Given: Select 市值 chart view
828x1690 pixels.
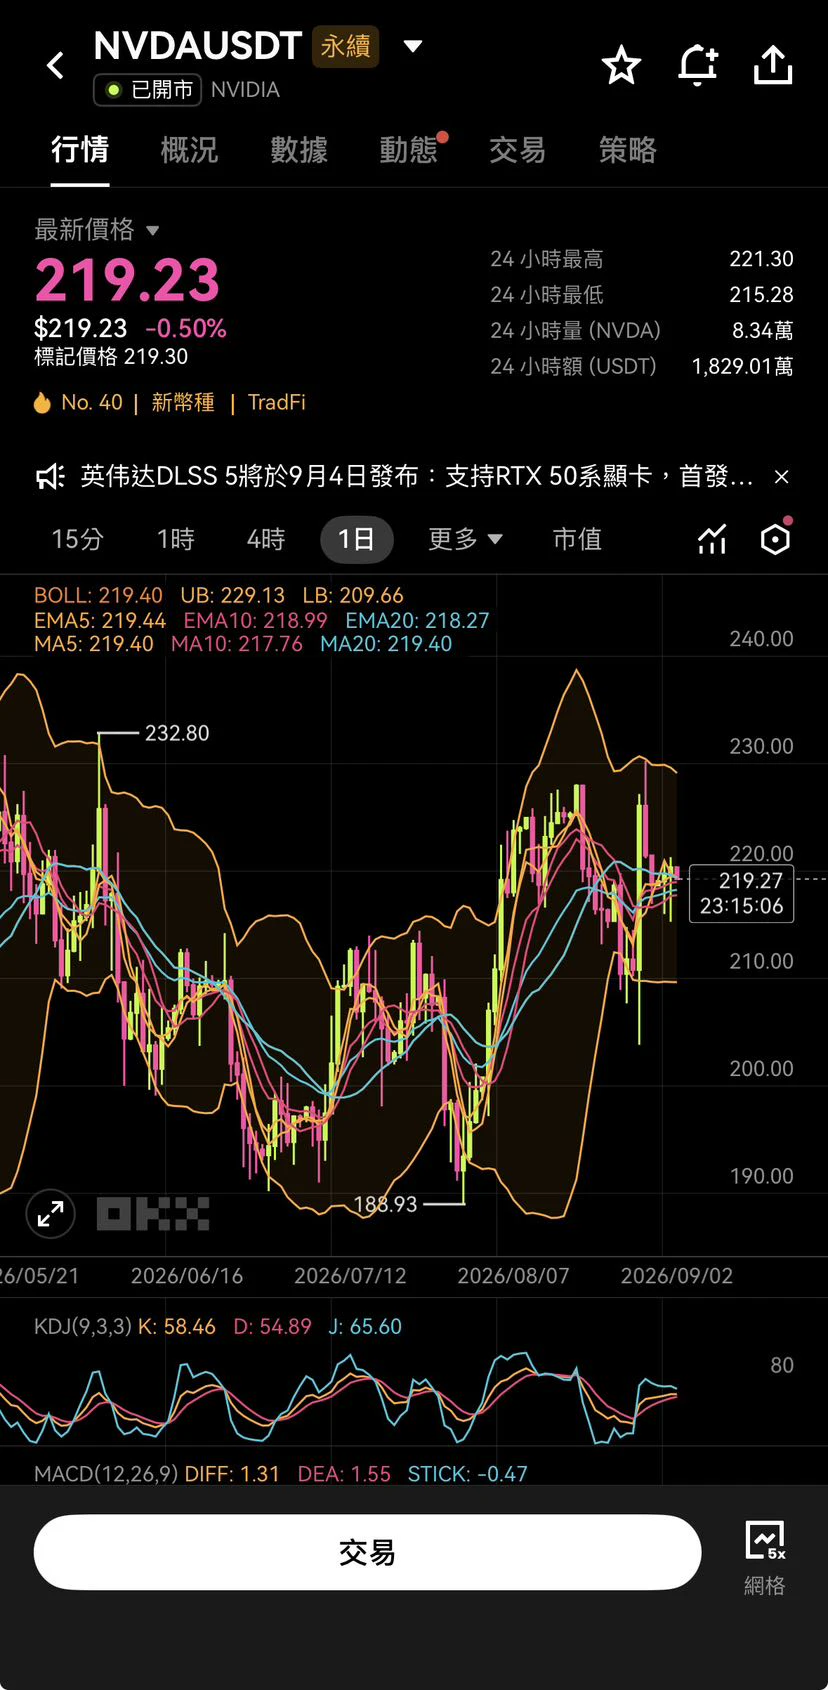Looking at the screenshot, I should [577, 539].
